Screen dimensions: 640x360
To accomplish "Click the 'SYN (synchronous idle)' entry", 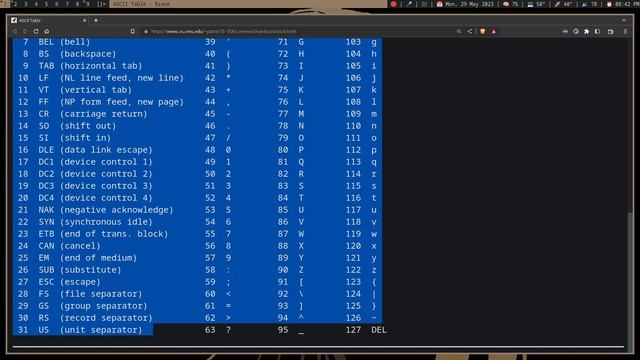I will 96,222.
